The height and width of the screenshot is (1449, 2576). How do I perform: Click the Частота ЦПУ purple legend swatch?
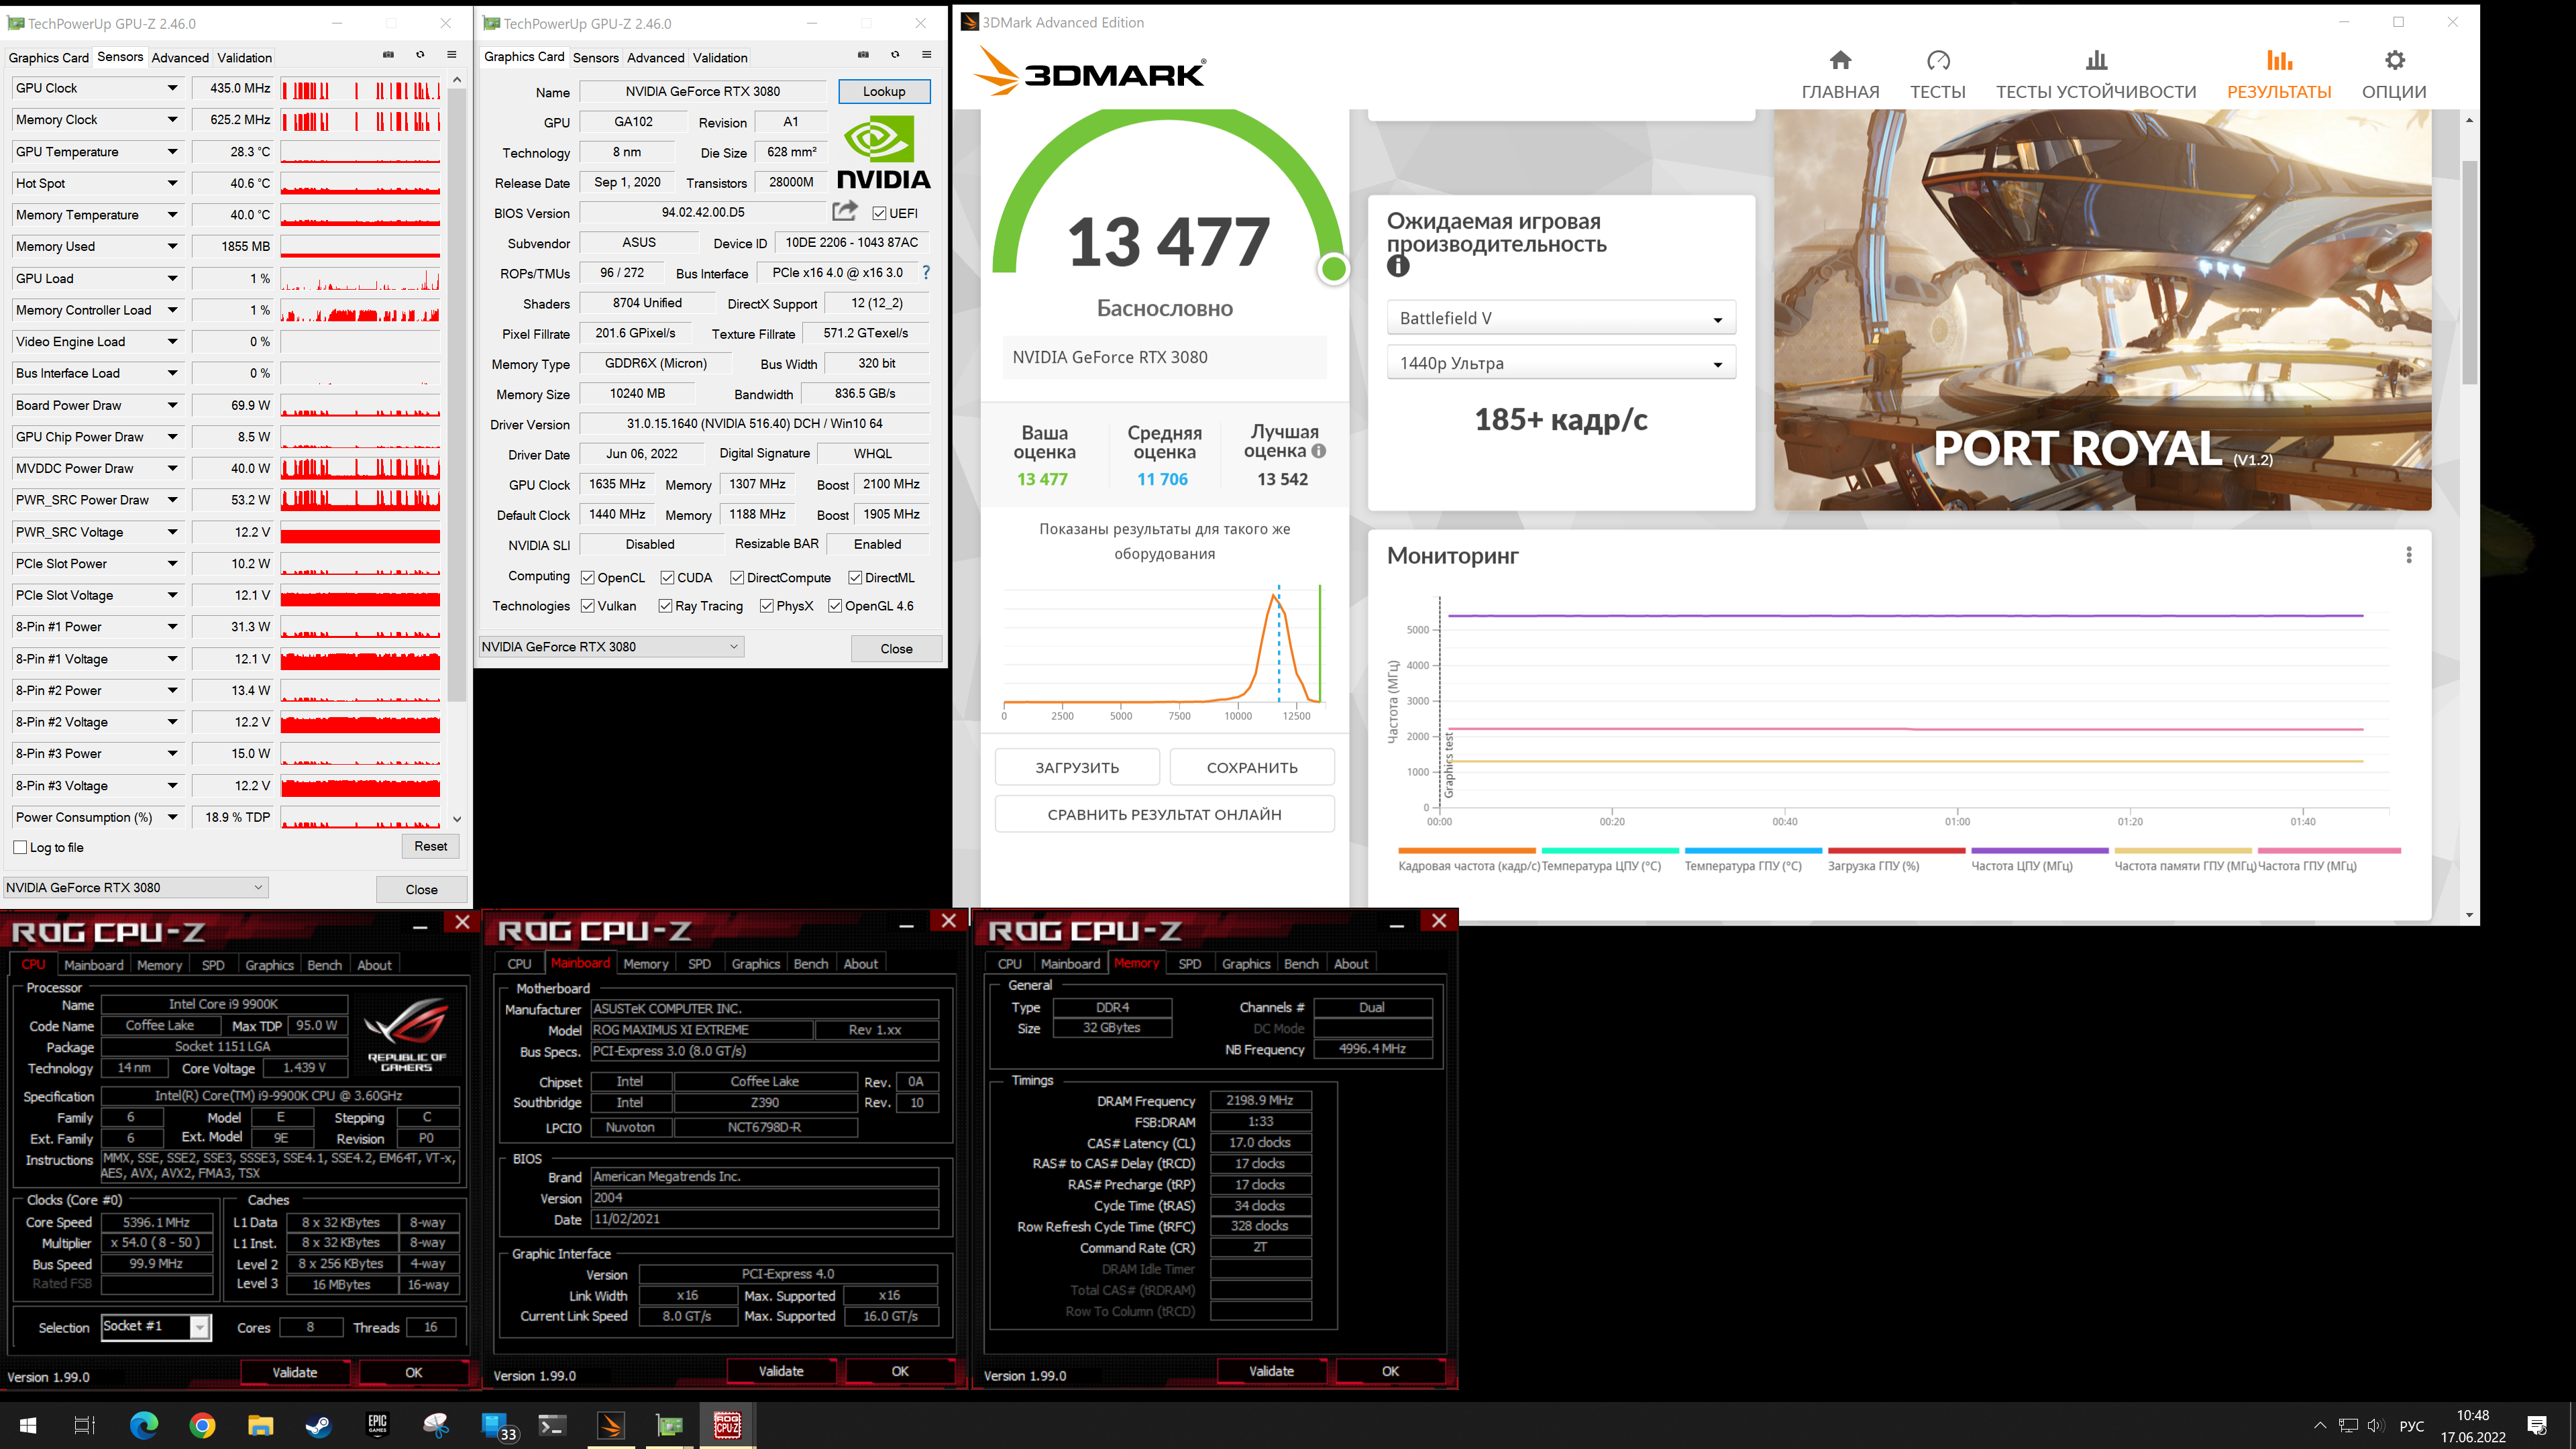[2039, 851]
